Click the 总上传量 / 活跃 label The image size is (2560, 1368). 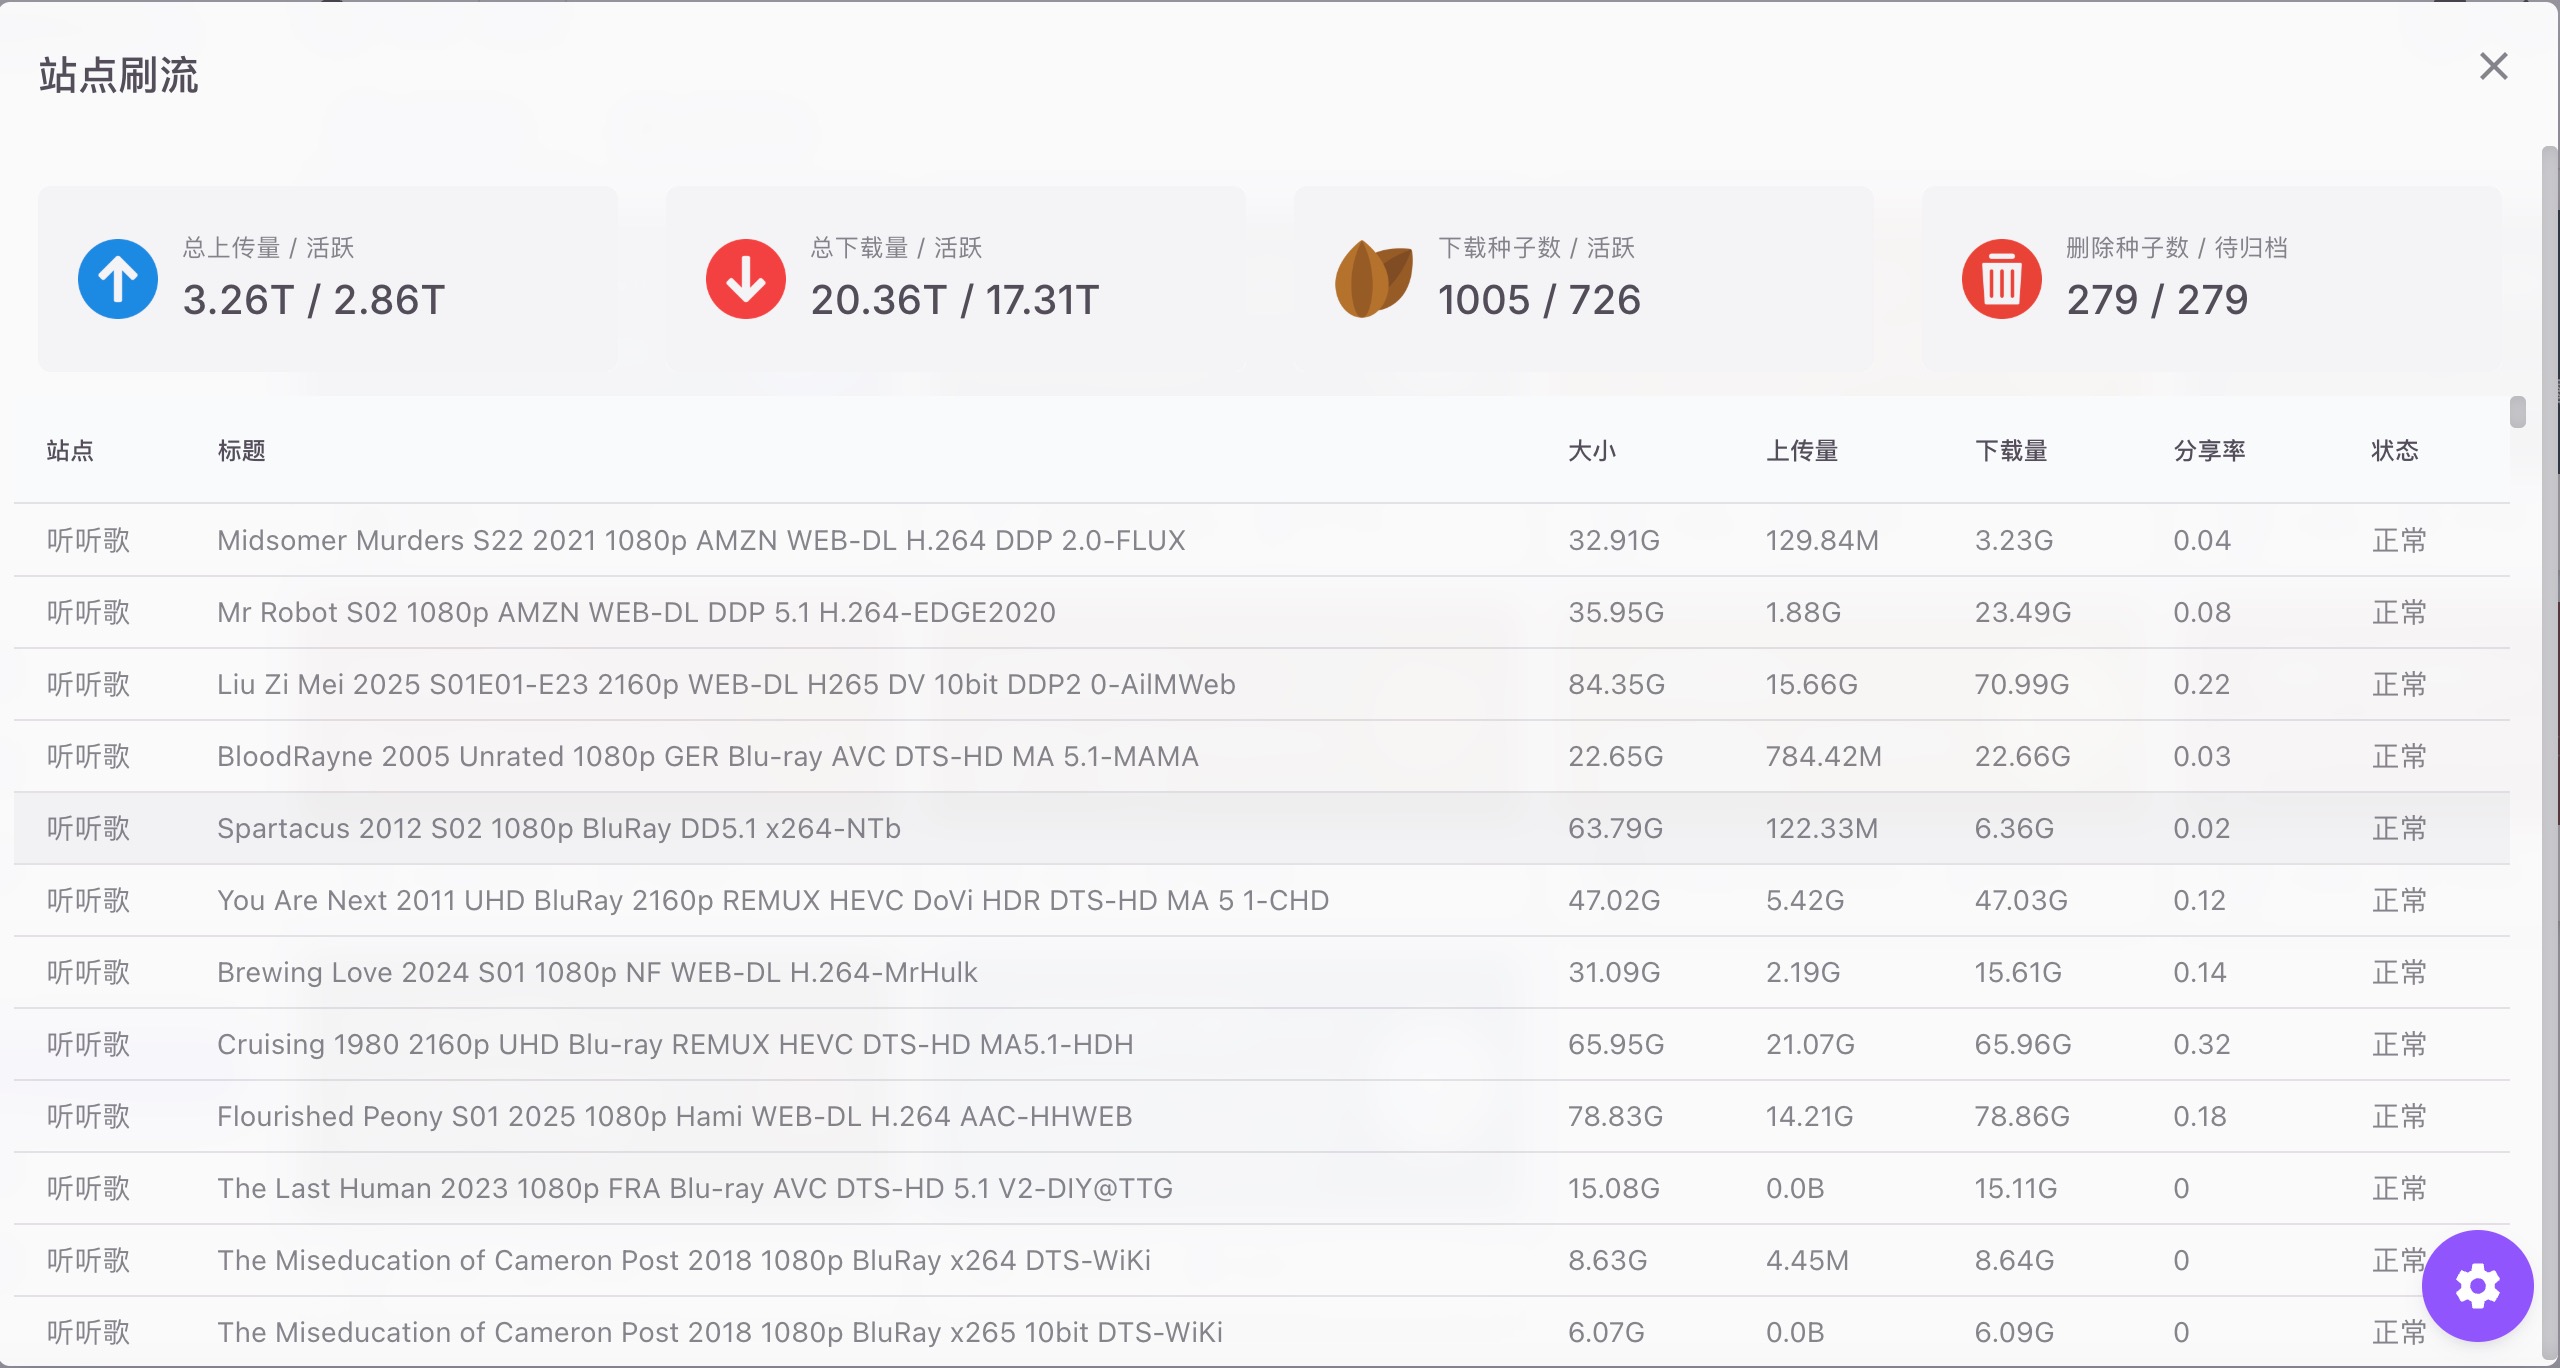pyautogui.click(x=268, y=247)
